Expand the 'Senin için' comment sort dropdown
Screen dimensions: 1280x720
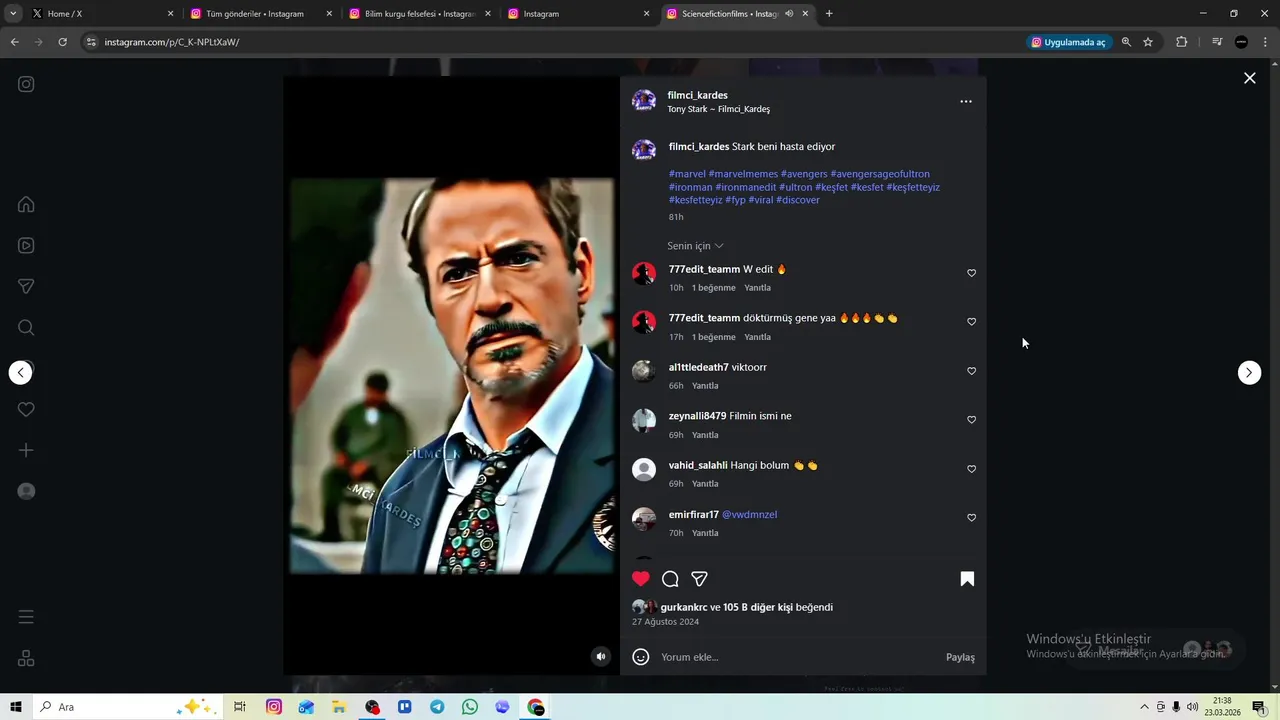pos(695,246)
